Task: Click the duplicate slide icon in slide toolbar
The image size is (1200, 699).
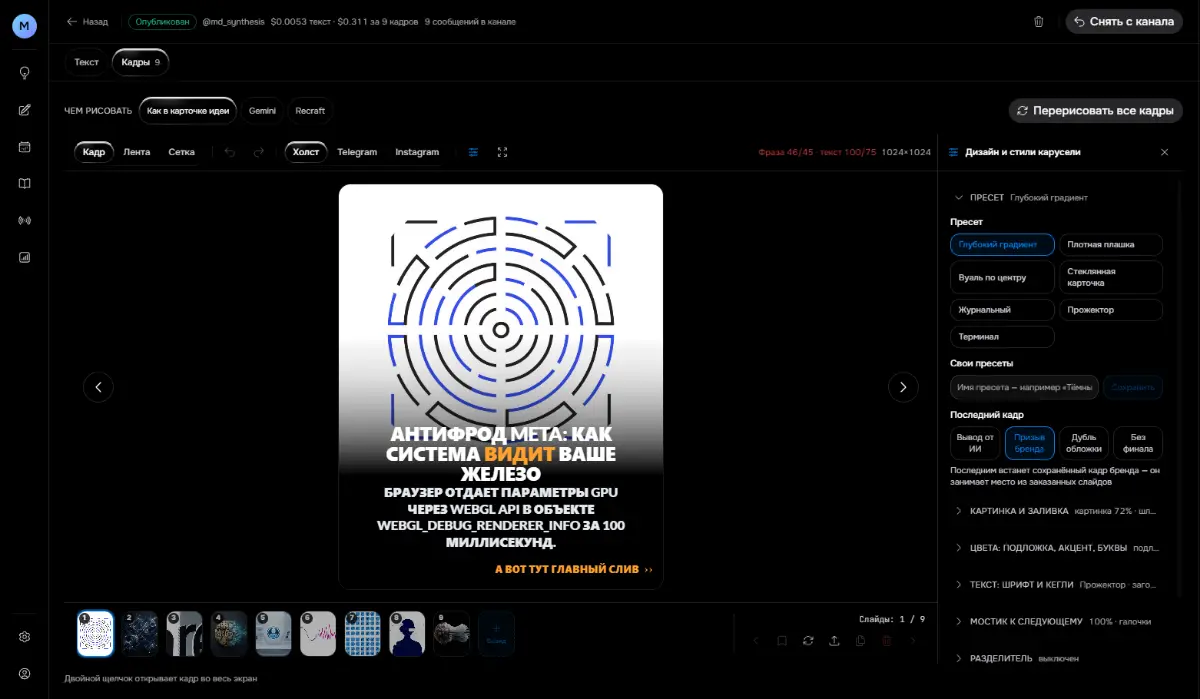Action: (860, 641)
